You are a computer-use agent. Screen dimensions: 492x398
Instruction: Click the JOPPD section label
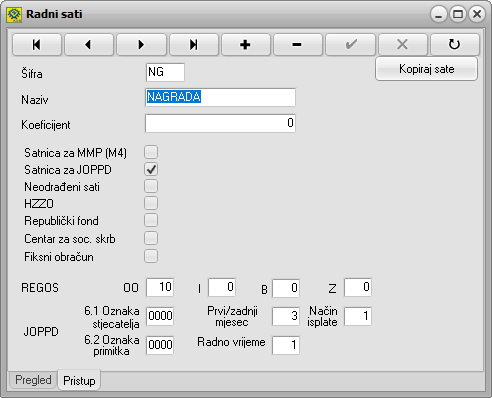pos(41,332)
